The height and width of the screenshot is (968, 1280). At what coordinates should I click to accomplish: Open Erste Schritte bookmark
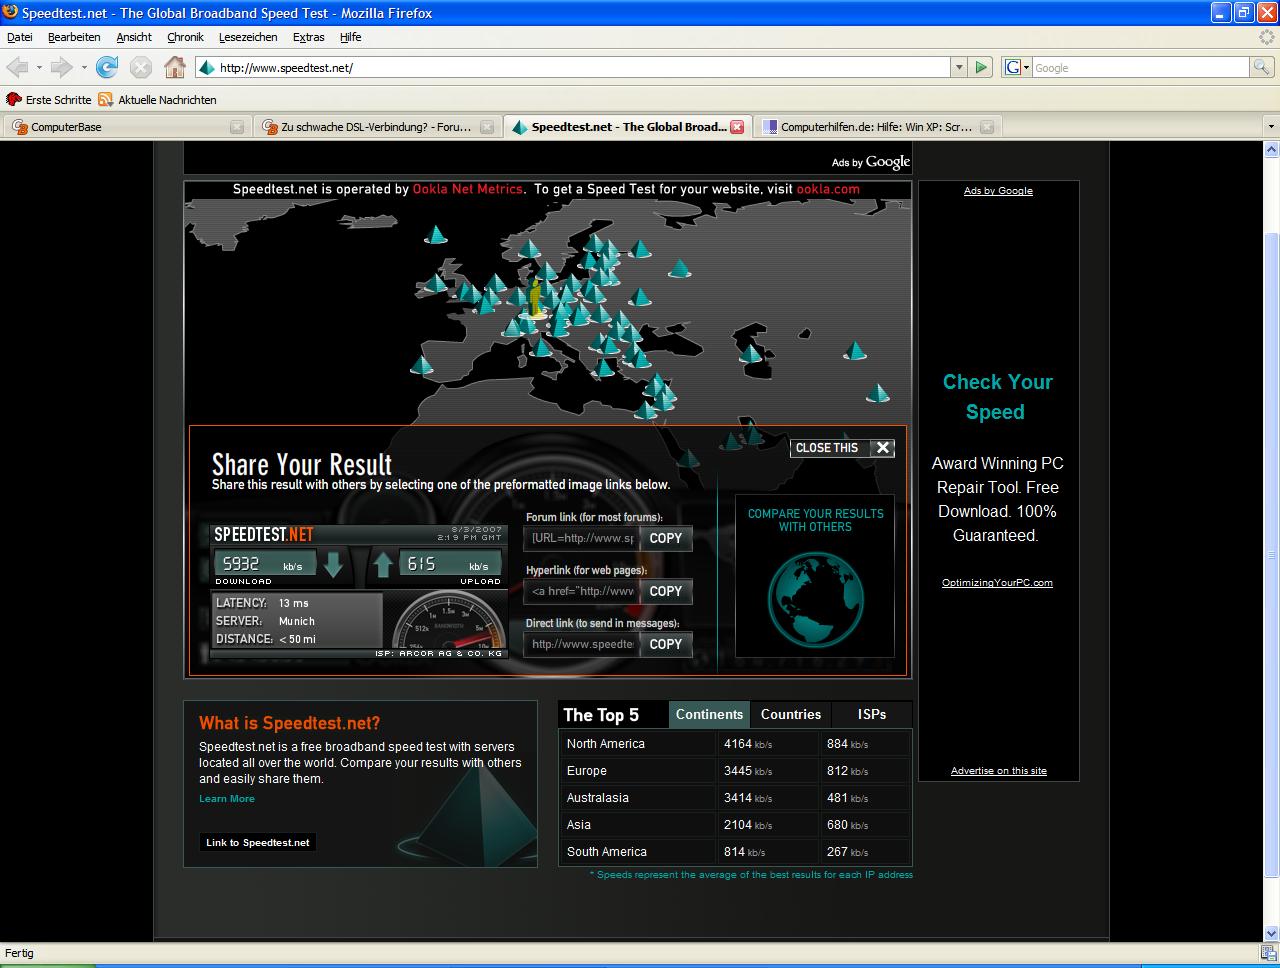(49, 100)
